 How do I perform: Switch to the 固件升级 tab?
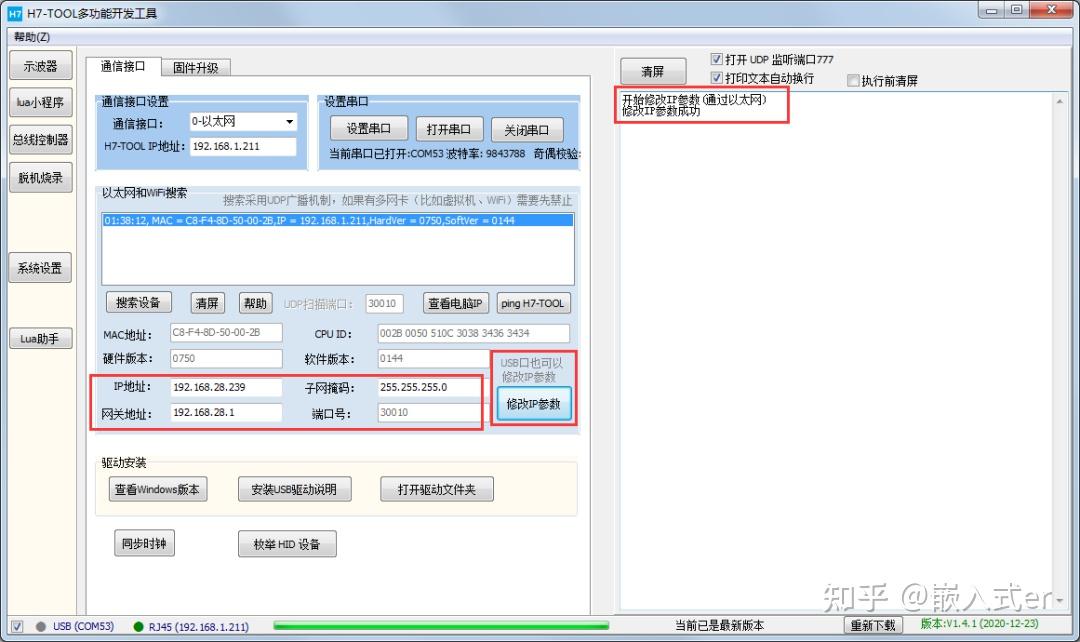pos(196,67)
